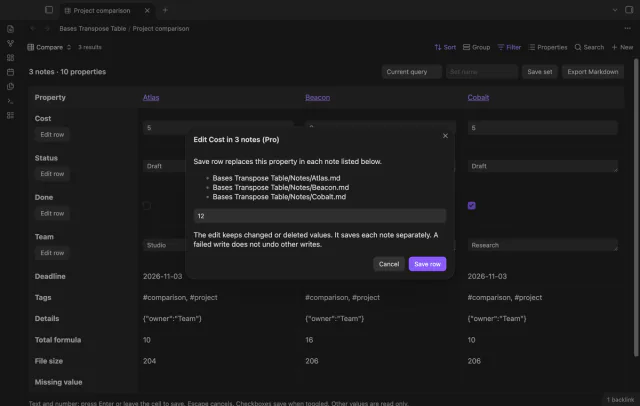Click Edit row under Status
640x406 pixels.
click(52, 174)
